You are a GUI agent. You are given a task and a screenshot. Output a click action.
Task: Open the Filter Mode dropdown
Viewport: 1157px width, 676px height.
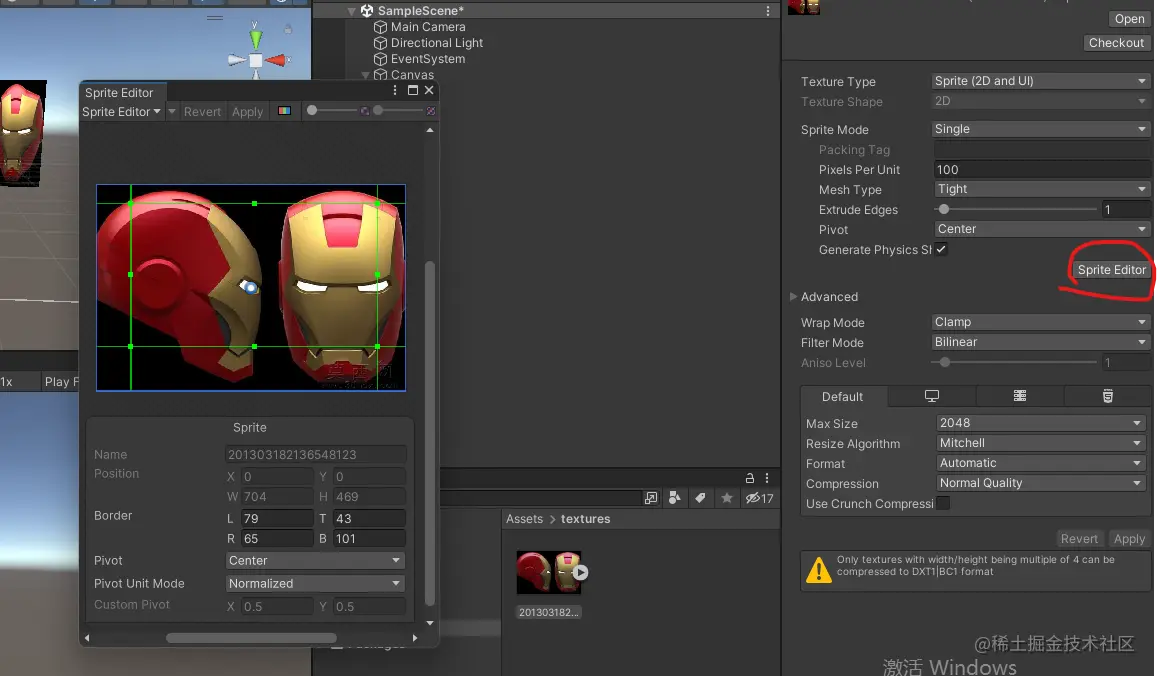coord(1040,342)
